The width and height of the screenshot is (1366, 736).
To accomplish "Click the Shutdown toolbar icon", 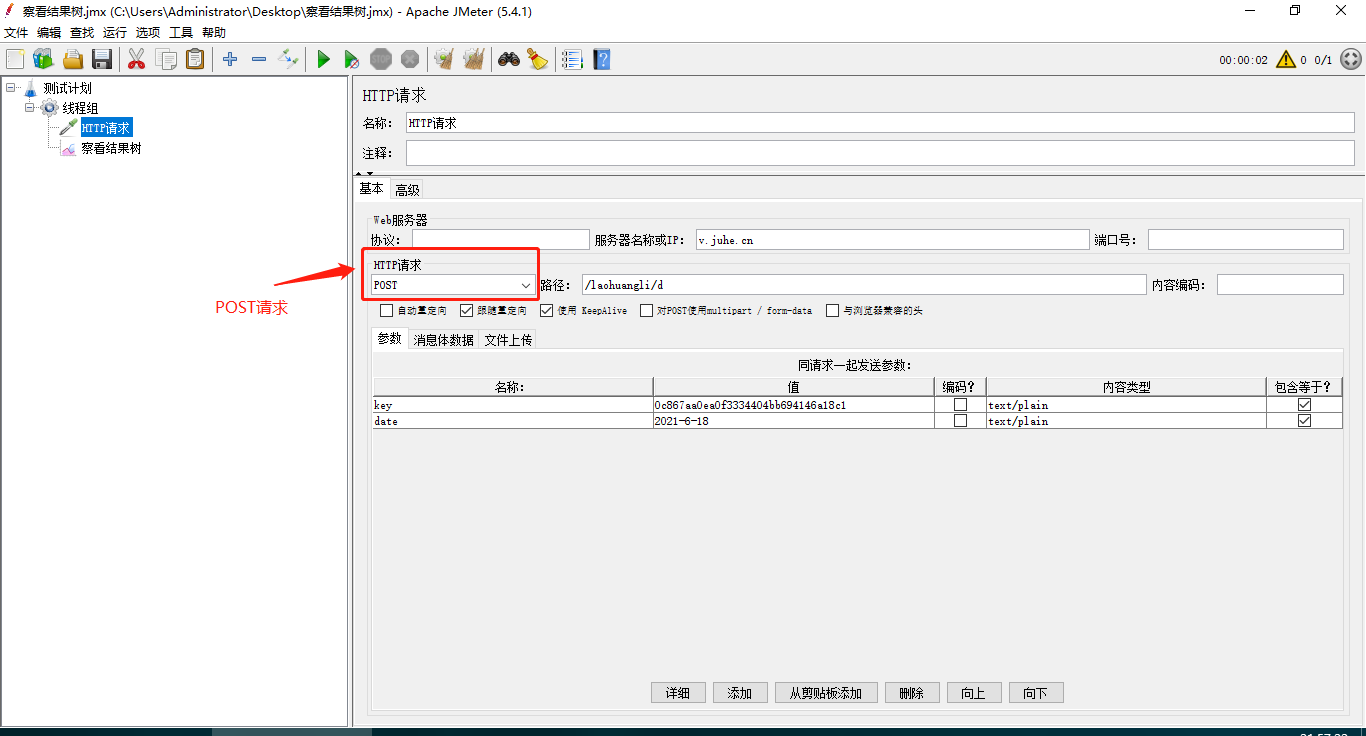I will click(410, 59).
